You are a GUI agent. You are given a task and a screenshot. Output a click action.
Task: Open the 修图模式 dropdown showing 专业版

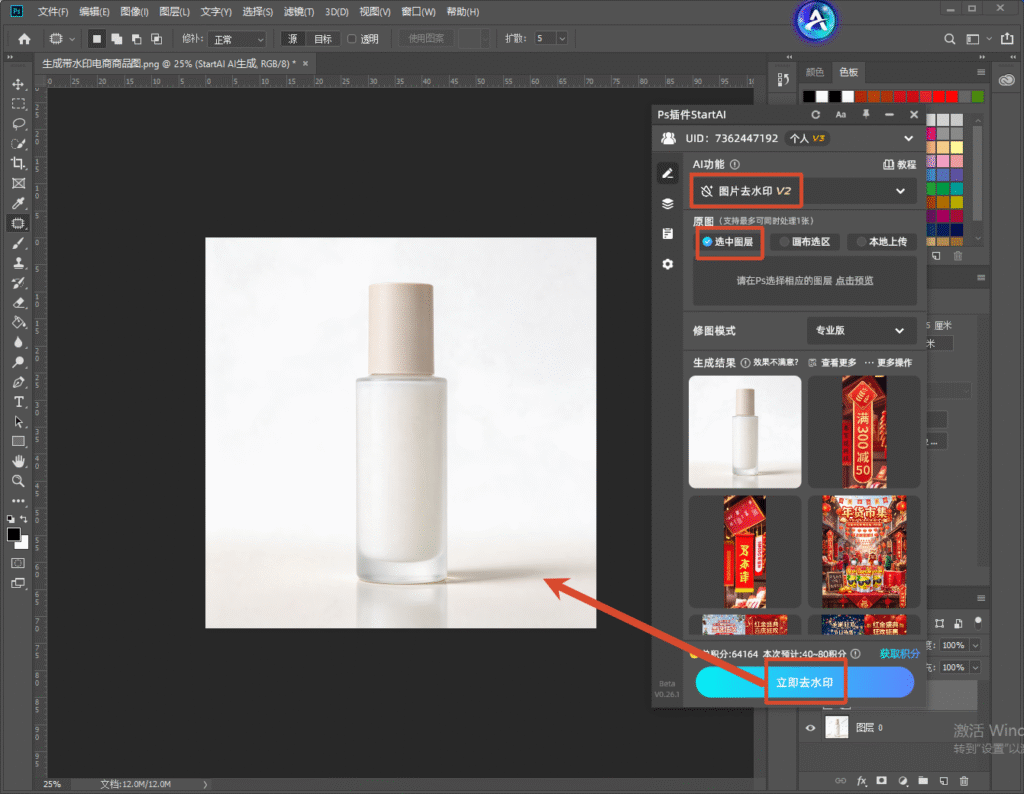point(861,330)
